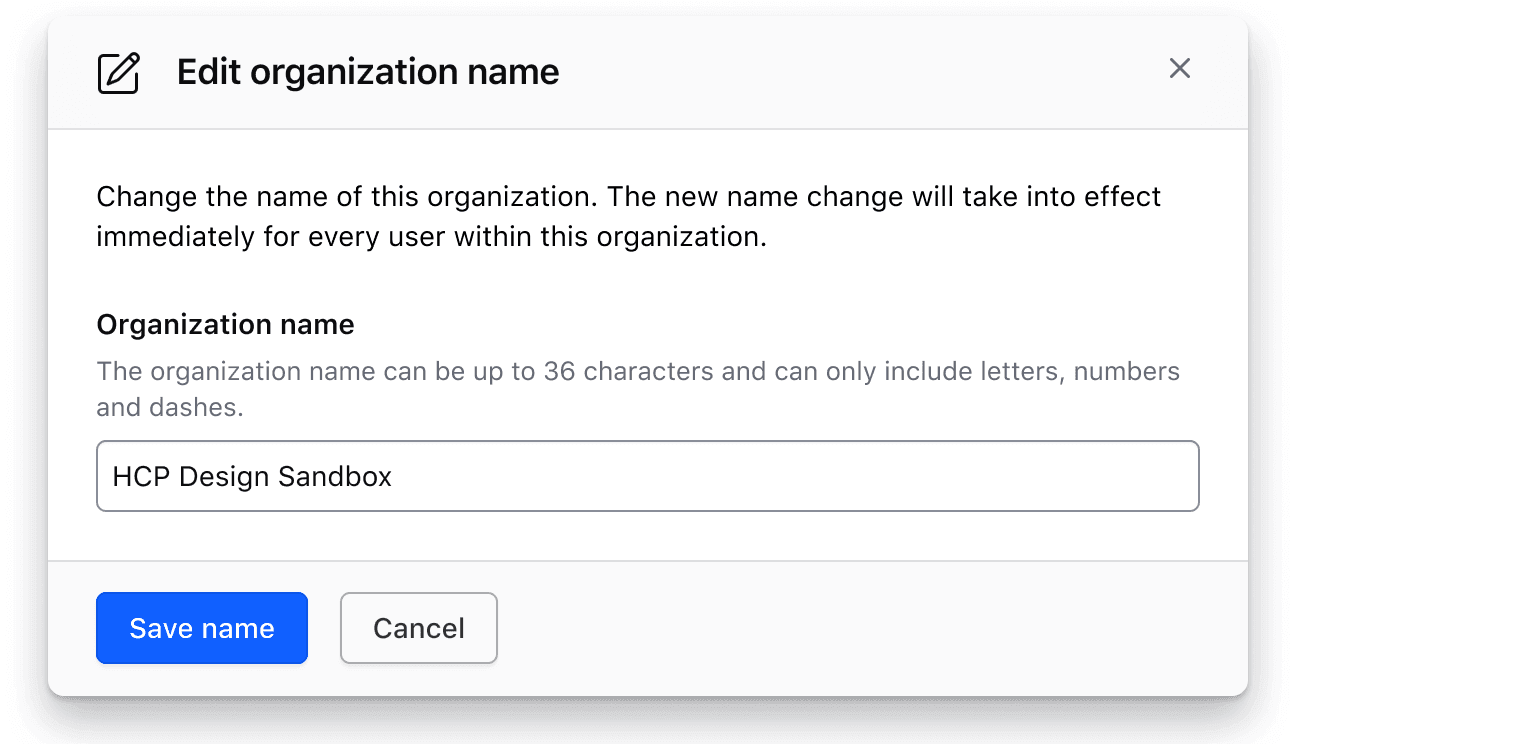Choose Cancel to abandon editing
Image resolution: width=1540 pixels, height=744 pixels.
tap(418, 628)
